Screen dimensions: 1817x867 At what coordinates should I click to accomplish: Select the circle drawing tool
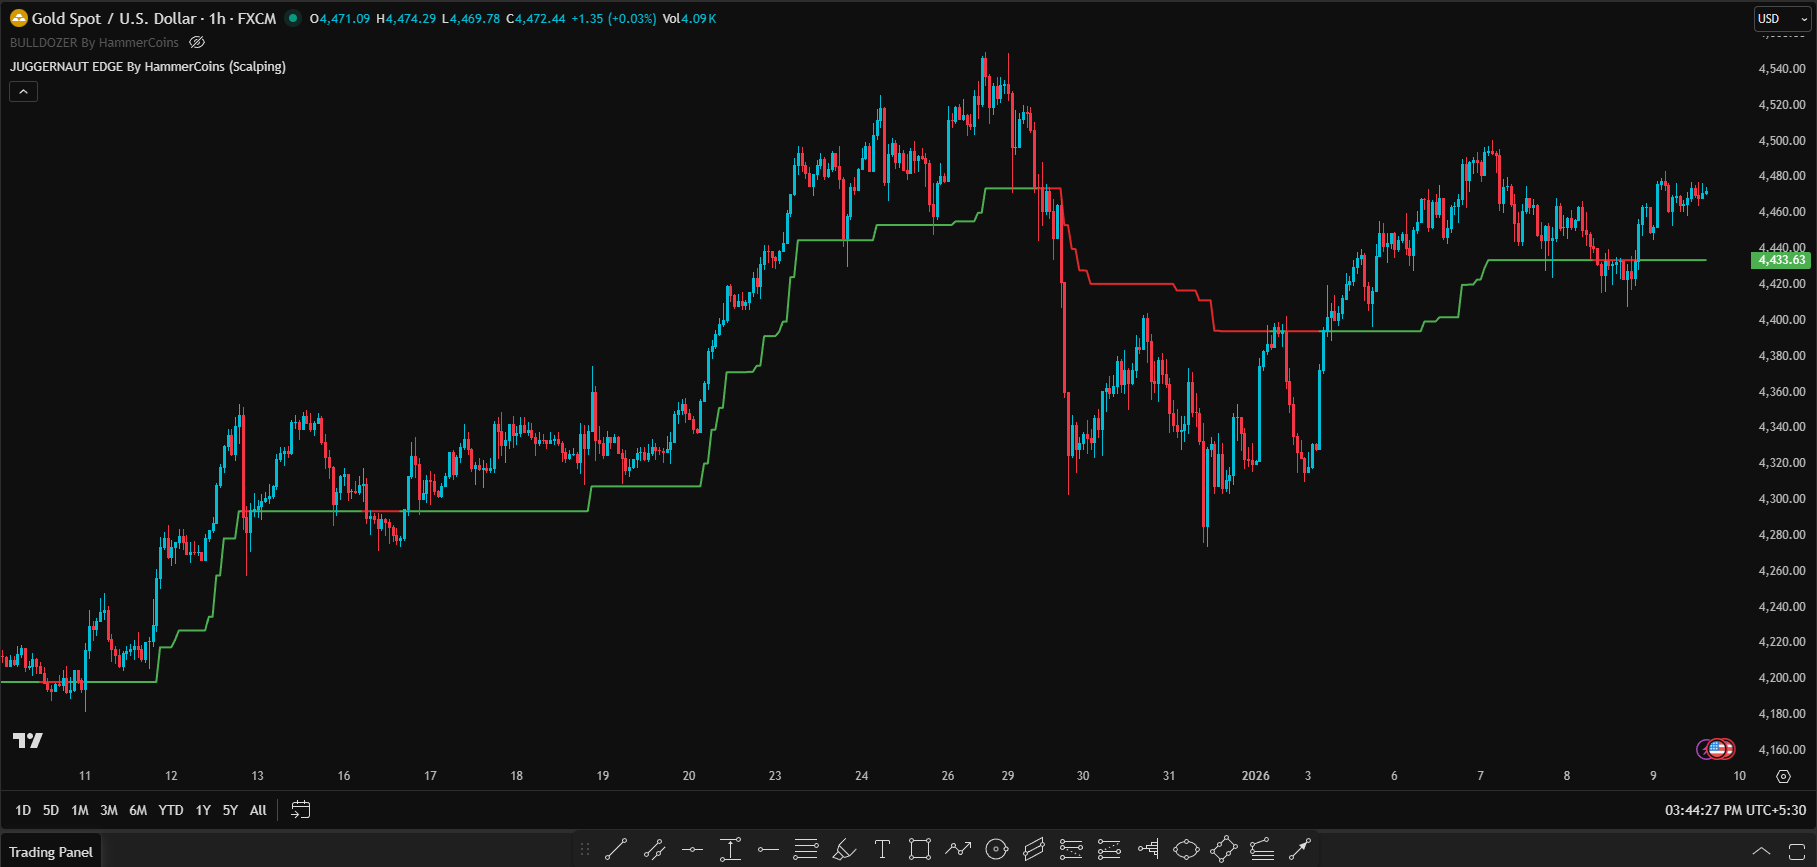(996, 850)
